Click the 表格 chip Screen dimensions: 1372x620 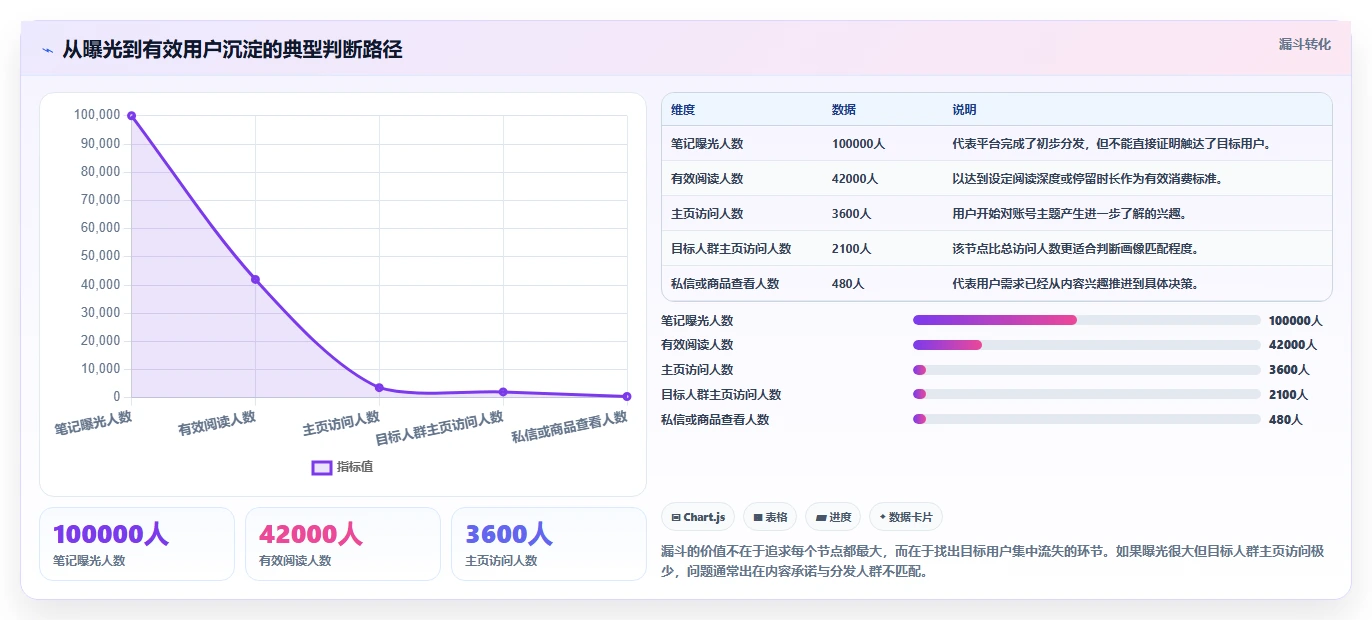pos(770,517)
